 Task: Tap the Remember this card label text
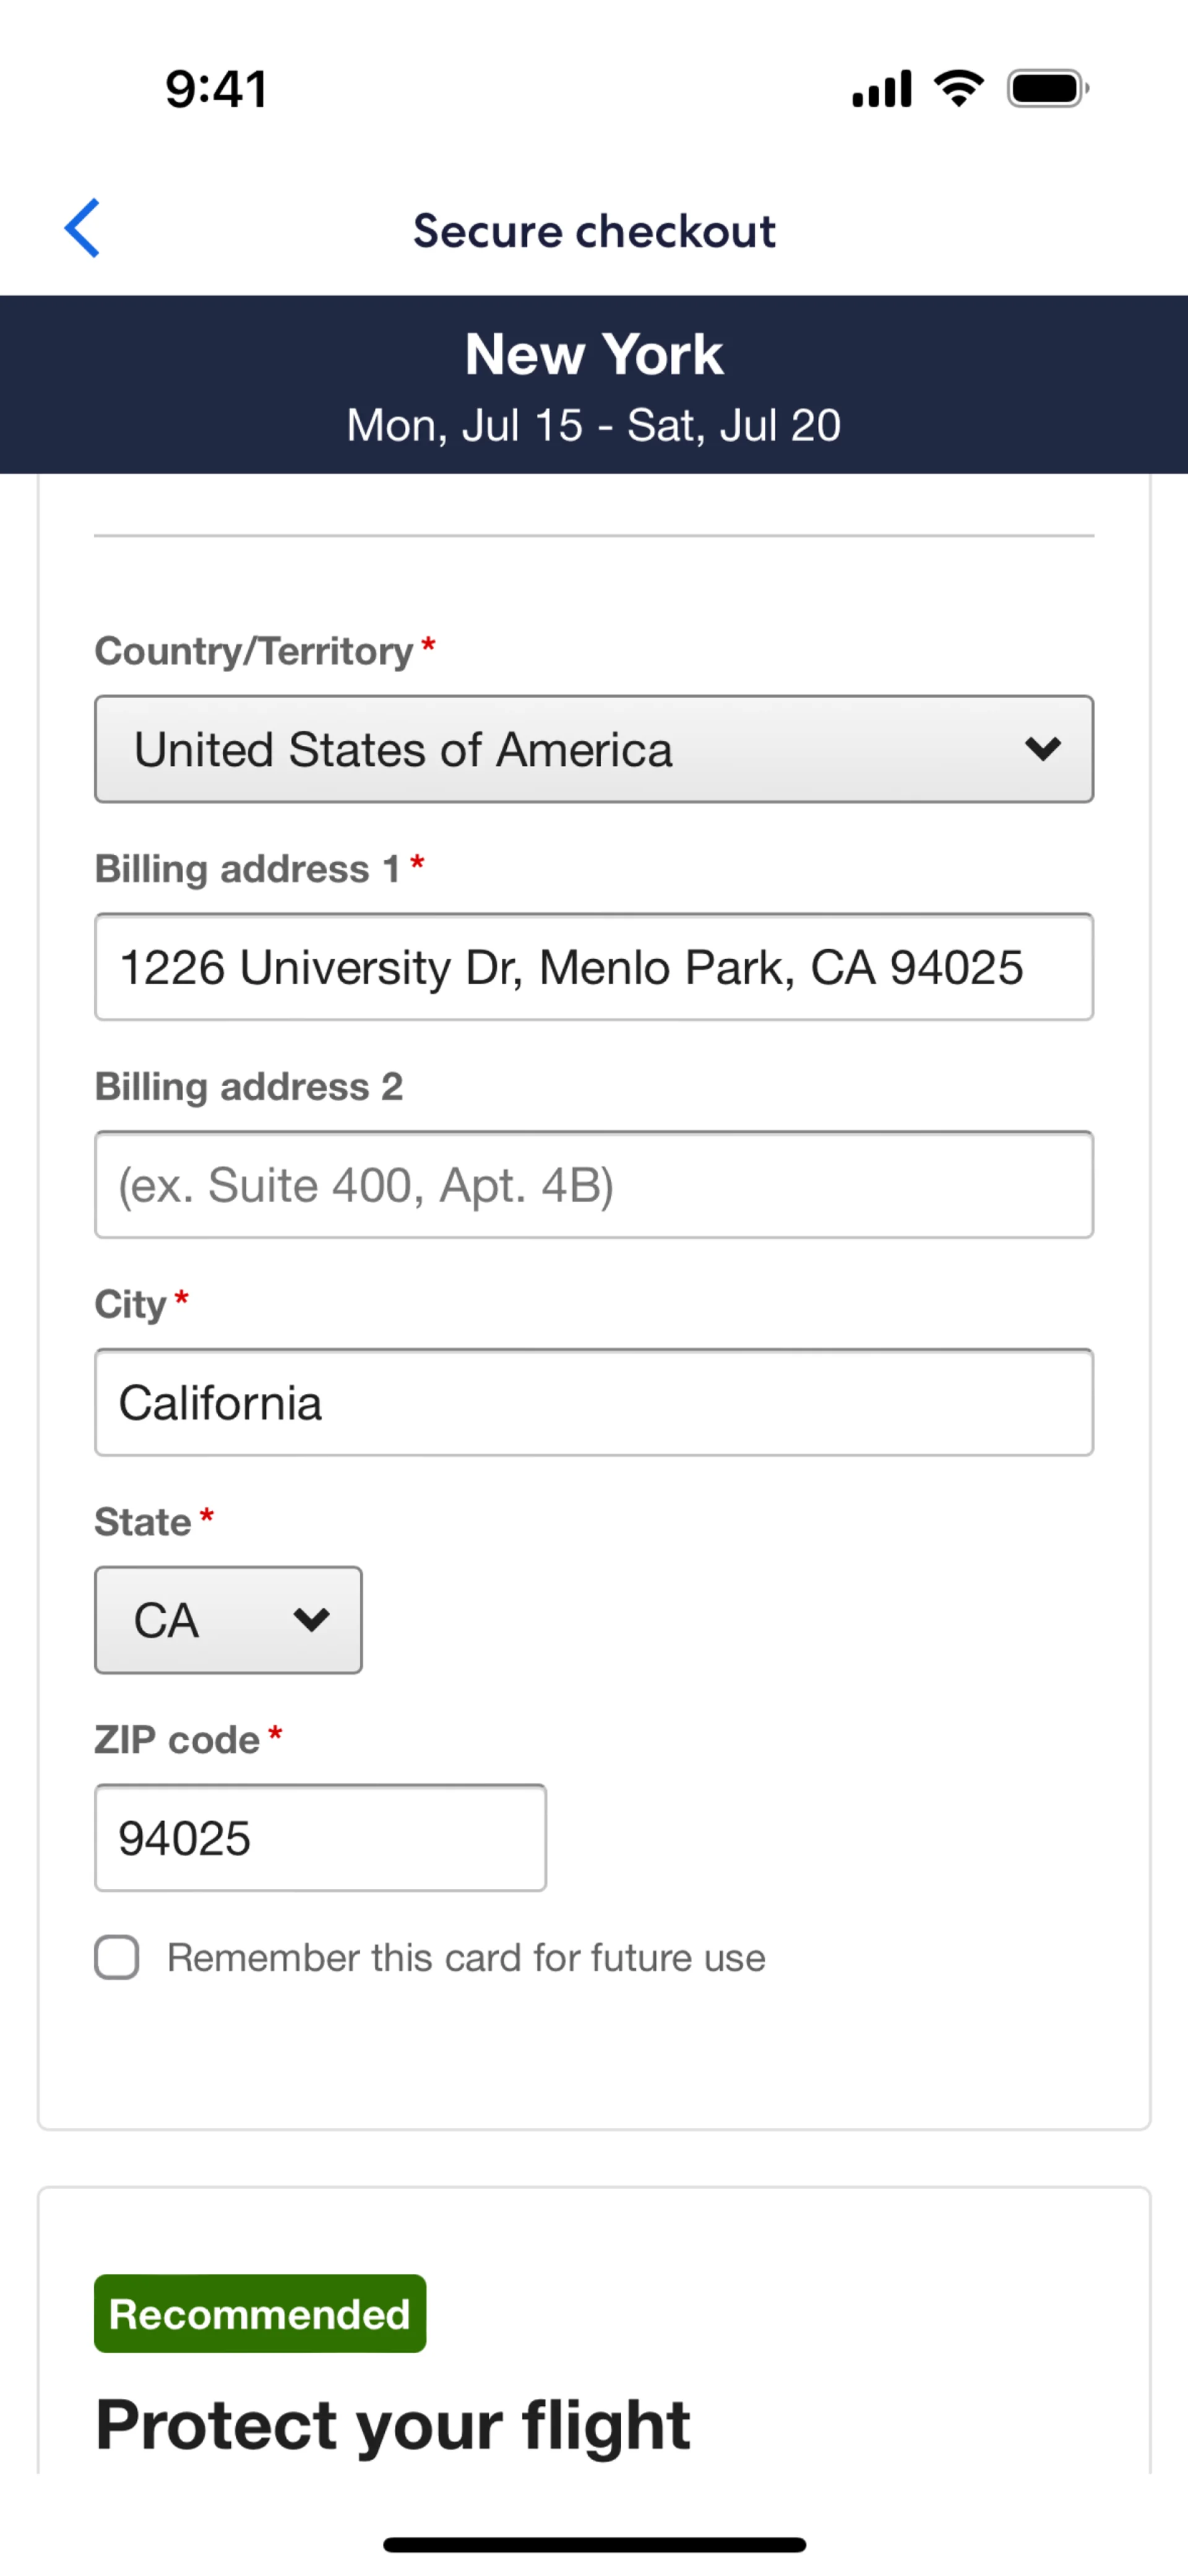466,1958
